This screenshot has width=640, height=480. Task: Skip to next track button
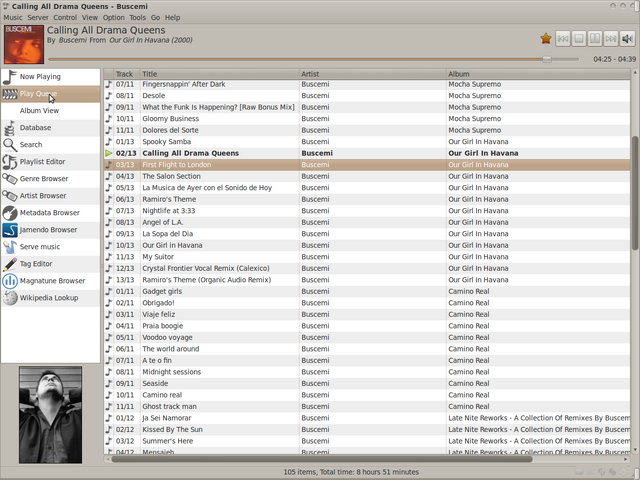coord(611,39)
